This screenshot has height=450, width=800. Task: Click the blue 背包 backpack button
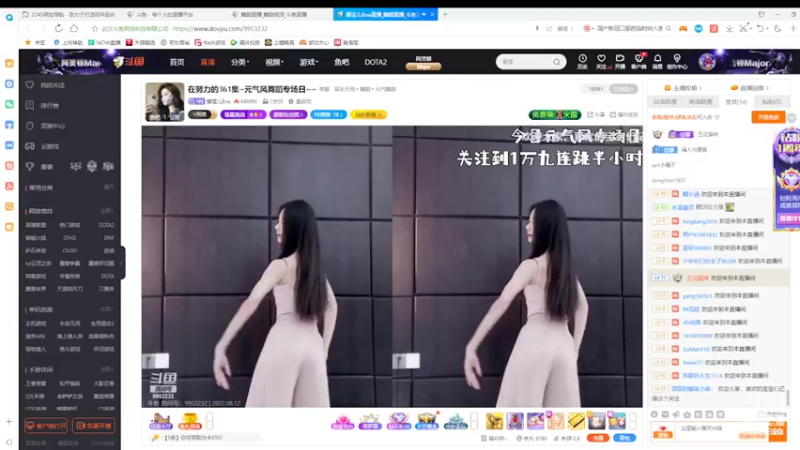(624, 438)
